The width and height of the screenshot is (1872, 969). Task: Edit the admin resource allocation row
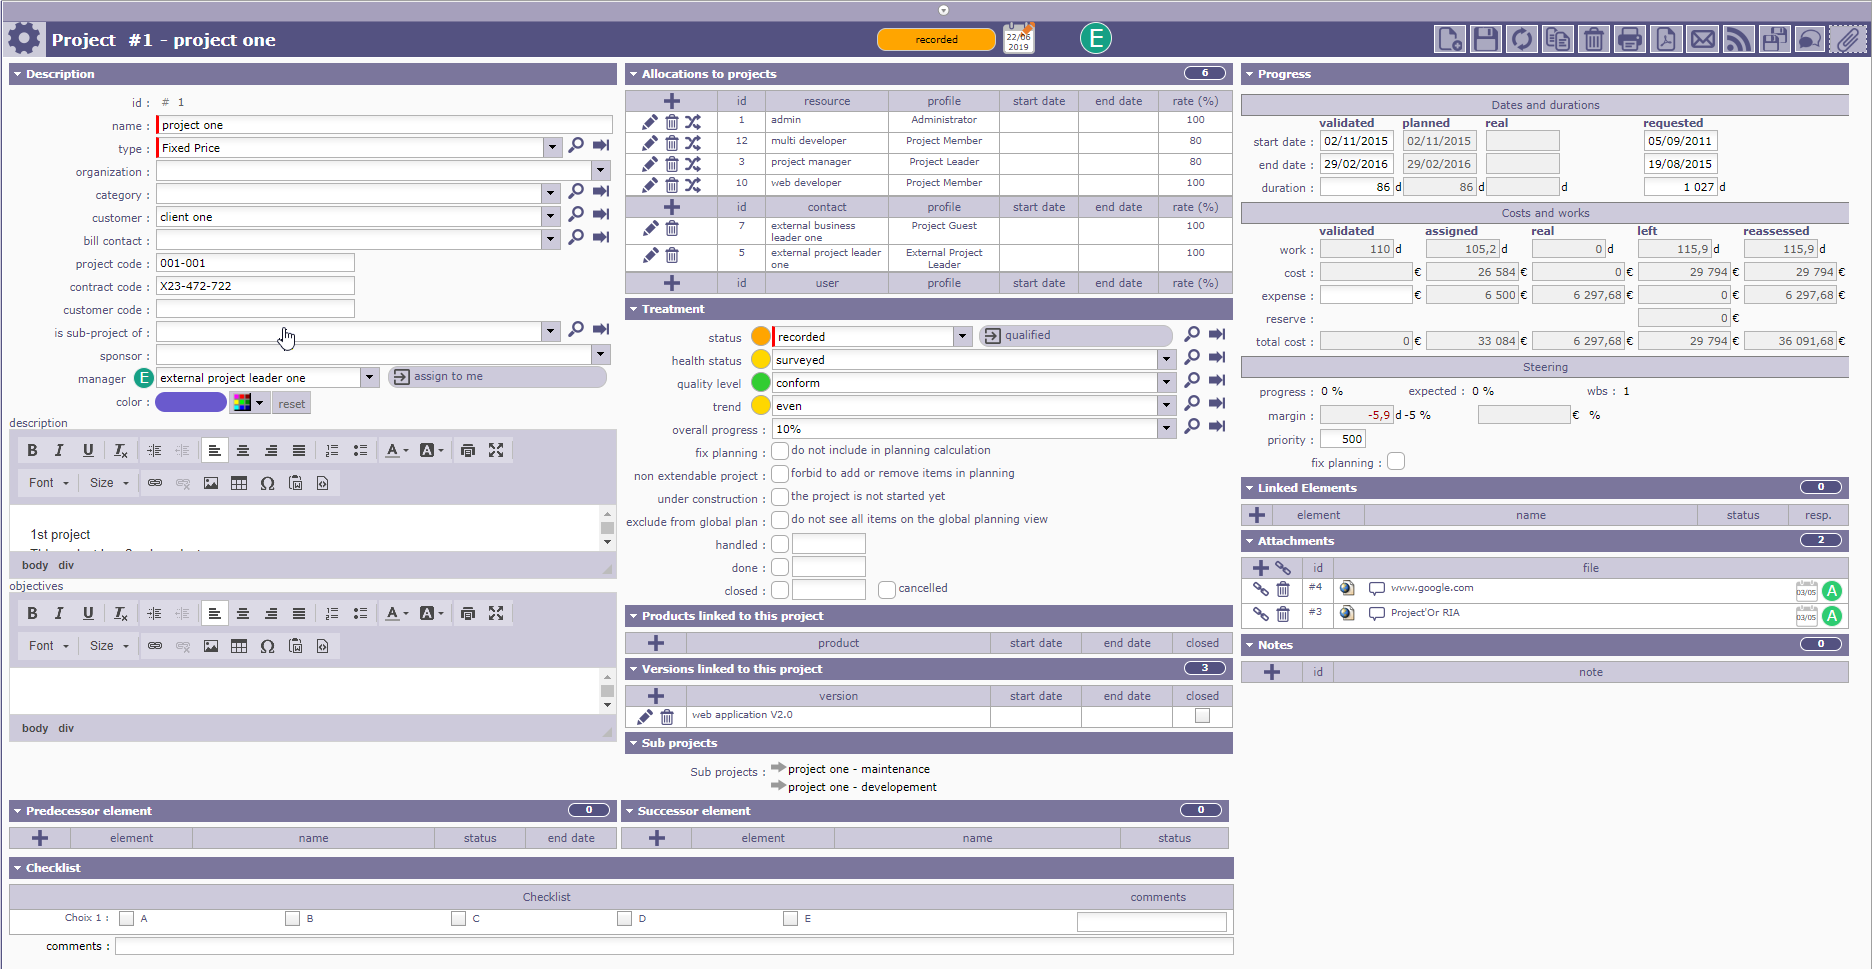click(650, 122)
